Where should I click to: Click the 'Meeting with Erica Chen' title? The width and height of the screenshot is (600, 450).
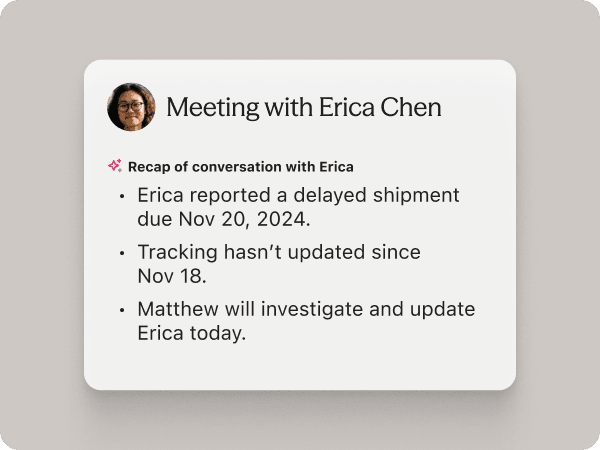303,107
